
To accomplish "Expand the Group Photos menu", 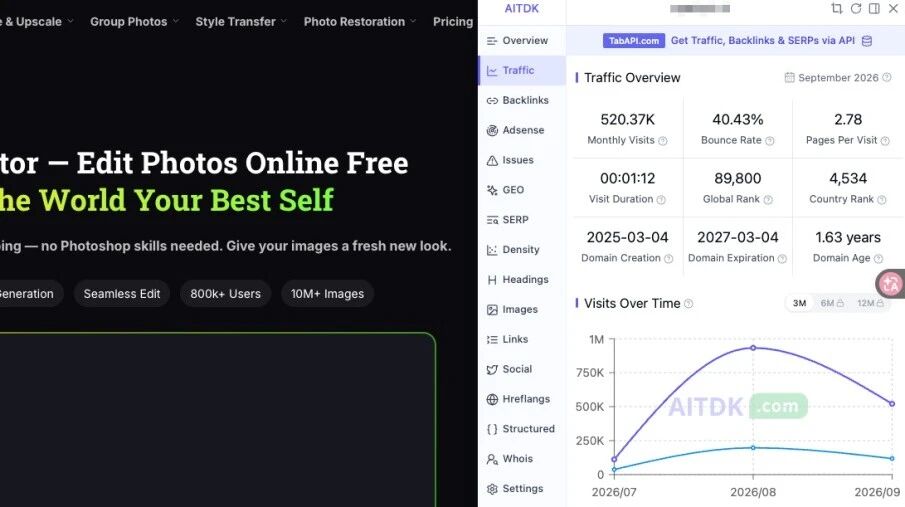I will click(134, 22).
